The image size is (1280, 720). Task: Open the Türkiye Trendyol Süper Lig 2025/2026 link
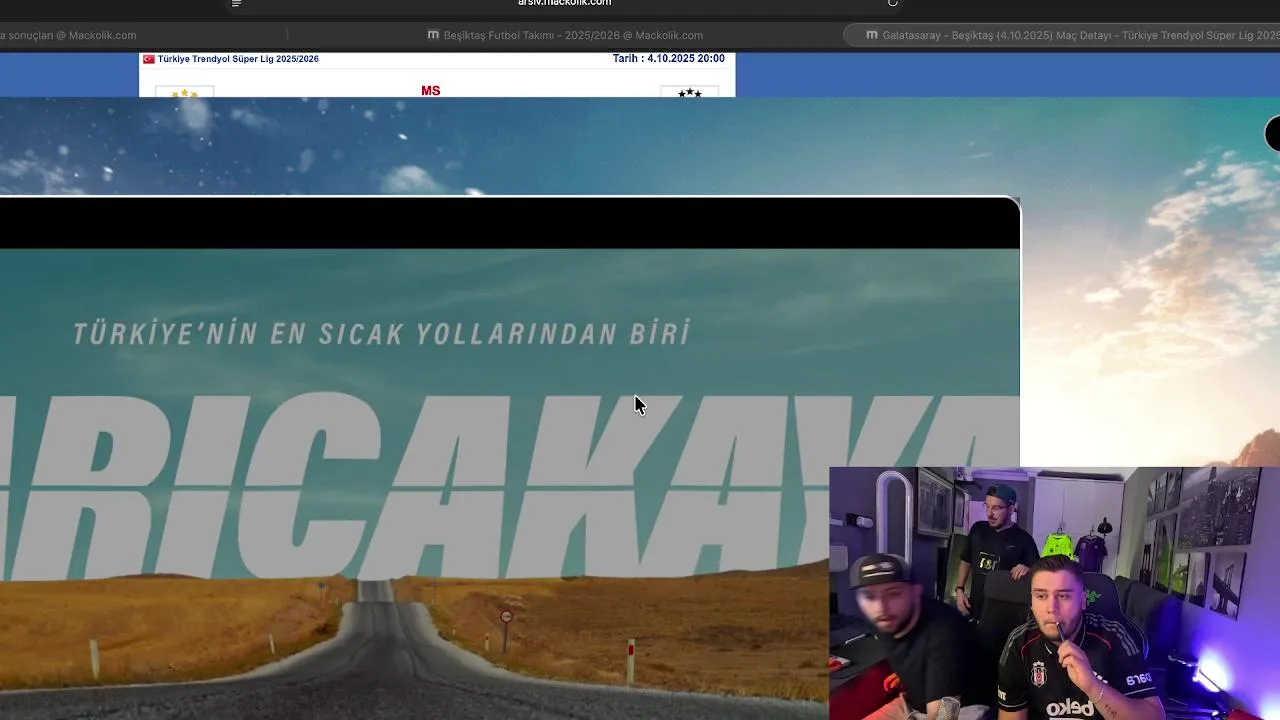pos(238,59)
